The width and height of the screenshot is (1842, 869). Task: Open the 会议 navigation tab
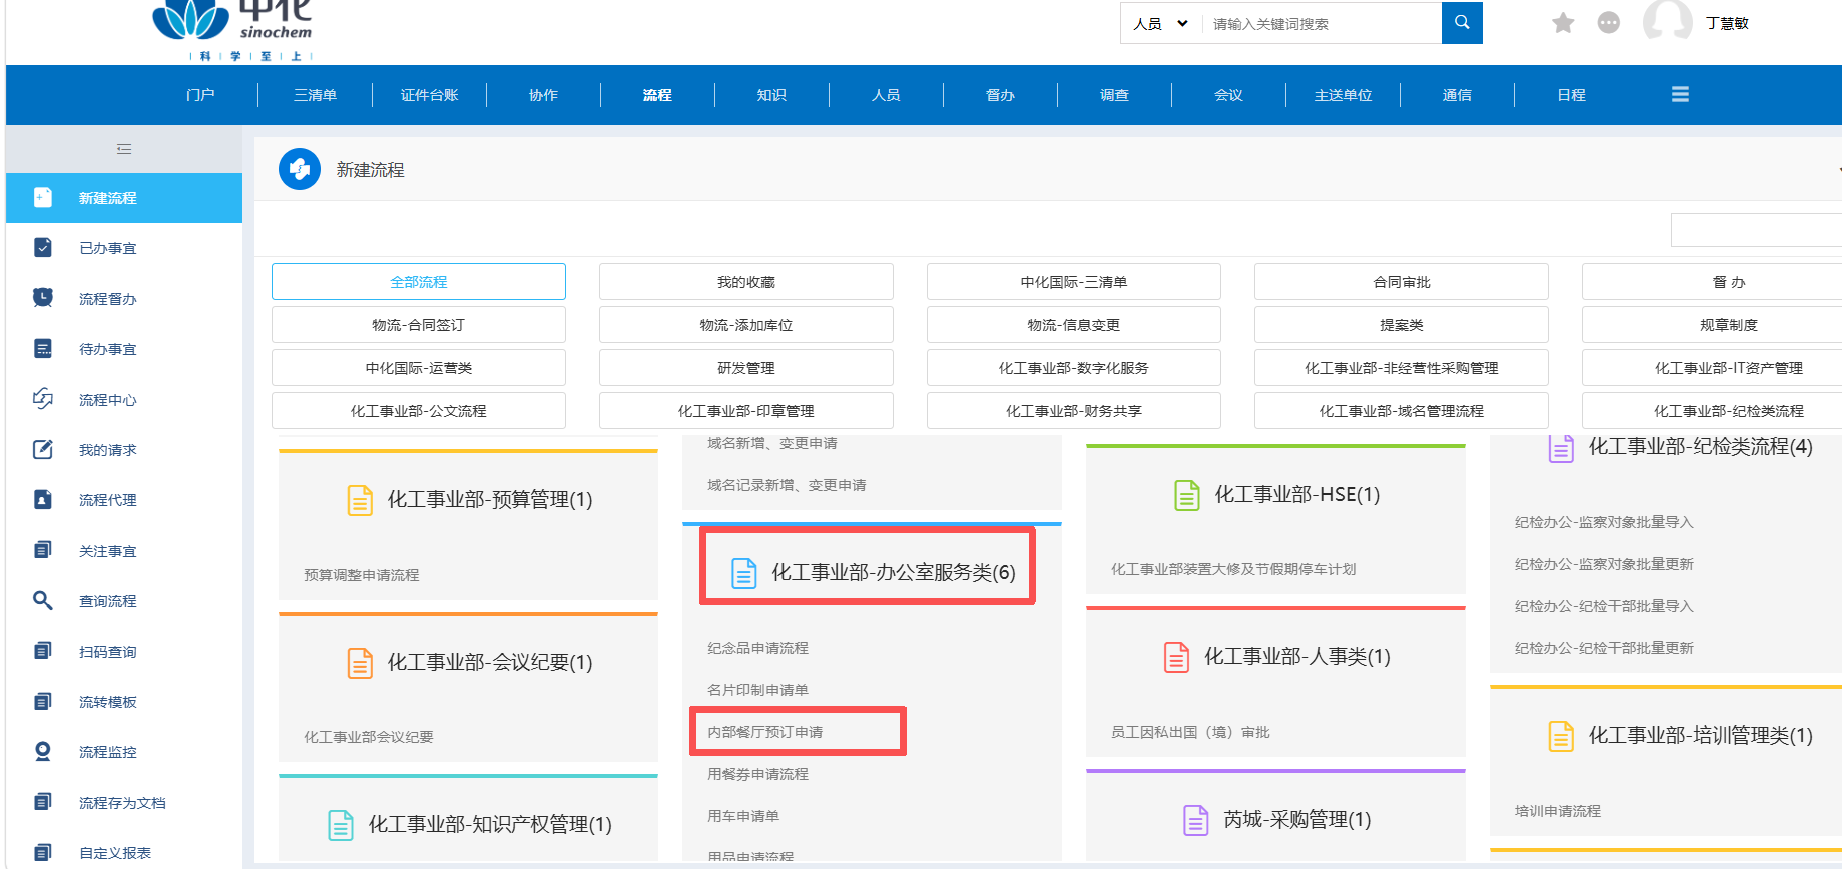coord(1228,95)
